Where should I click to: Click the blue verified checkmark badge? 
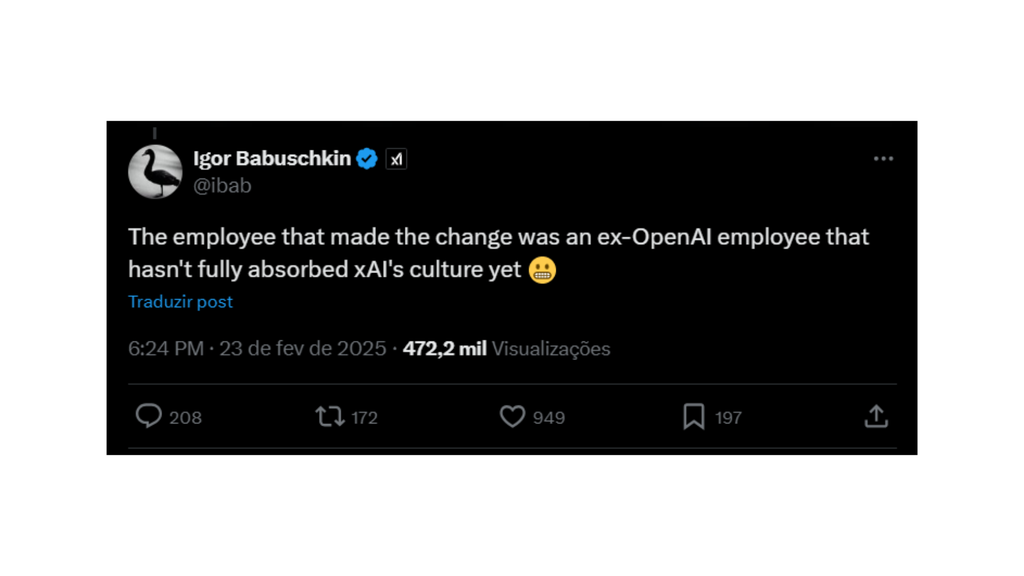(367, 159)
